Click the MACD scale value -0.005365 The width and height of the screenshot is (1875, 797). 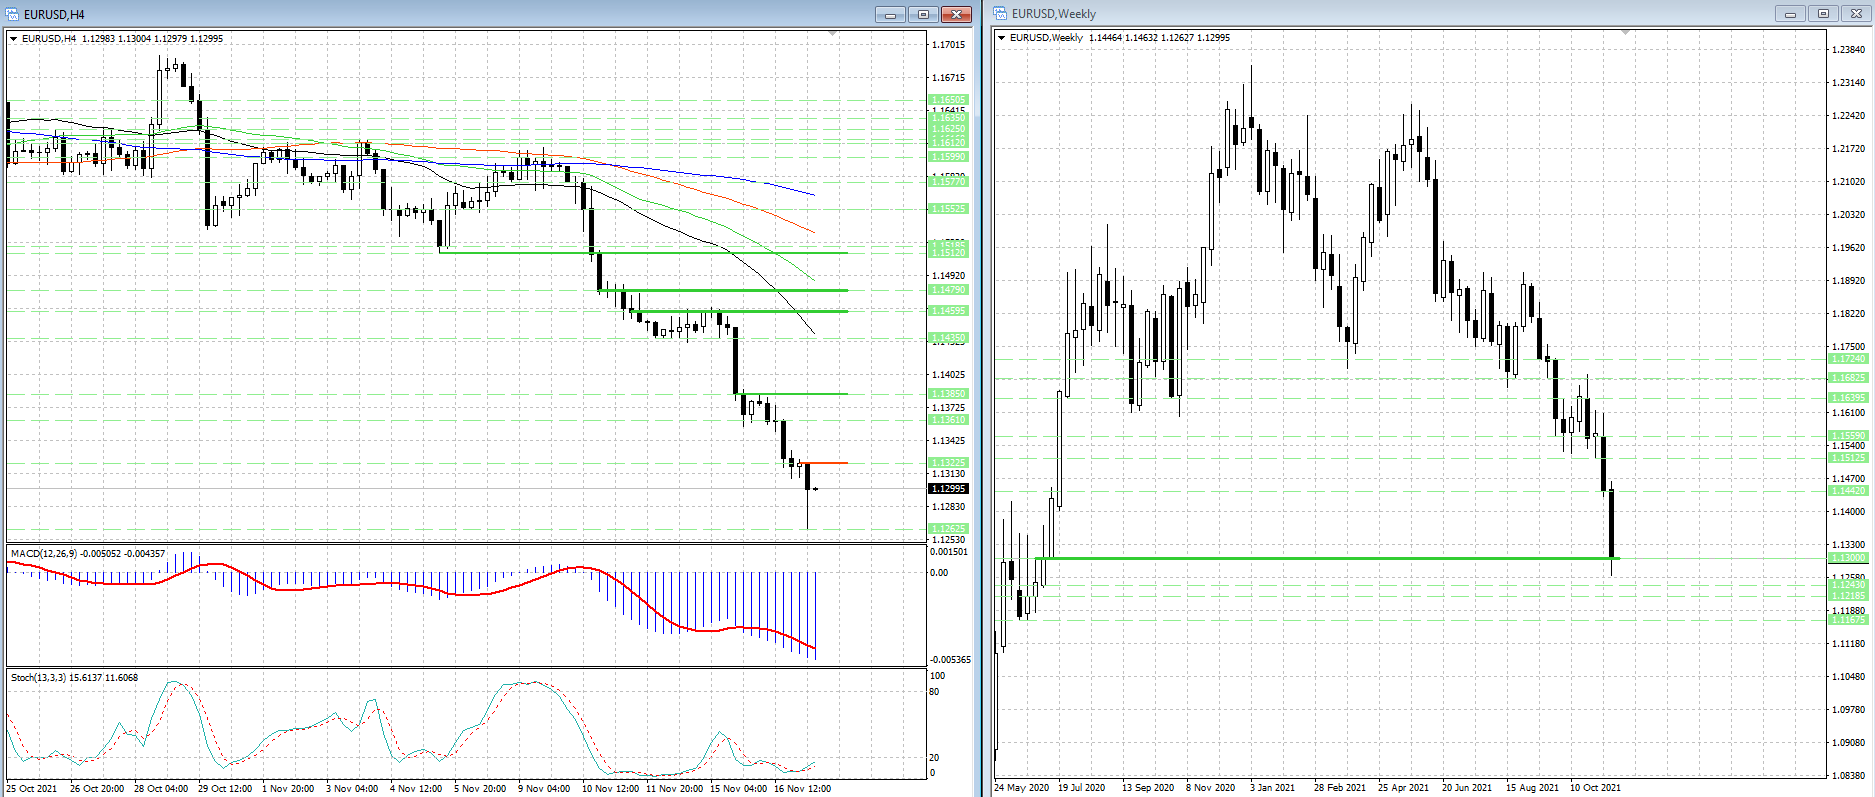pyautogui.click(x=950, y=660)
